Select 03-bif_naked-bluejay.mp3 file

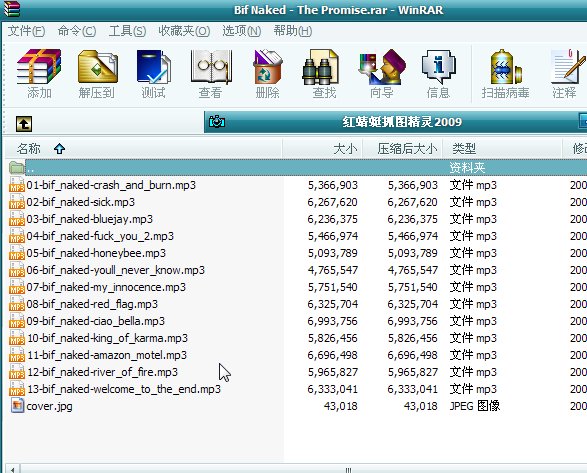pos(89,219)
